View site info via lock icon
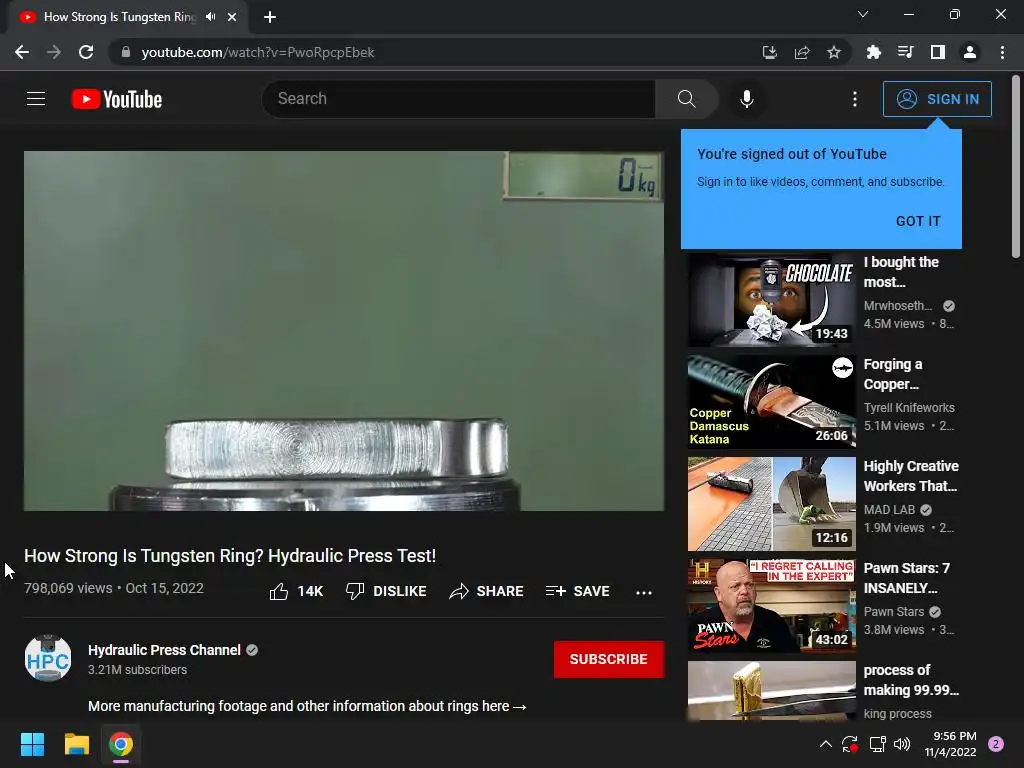 point(126,52)
